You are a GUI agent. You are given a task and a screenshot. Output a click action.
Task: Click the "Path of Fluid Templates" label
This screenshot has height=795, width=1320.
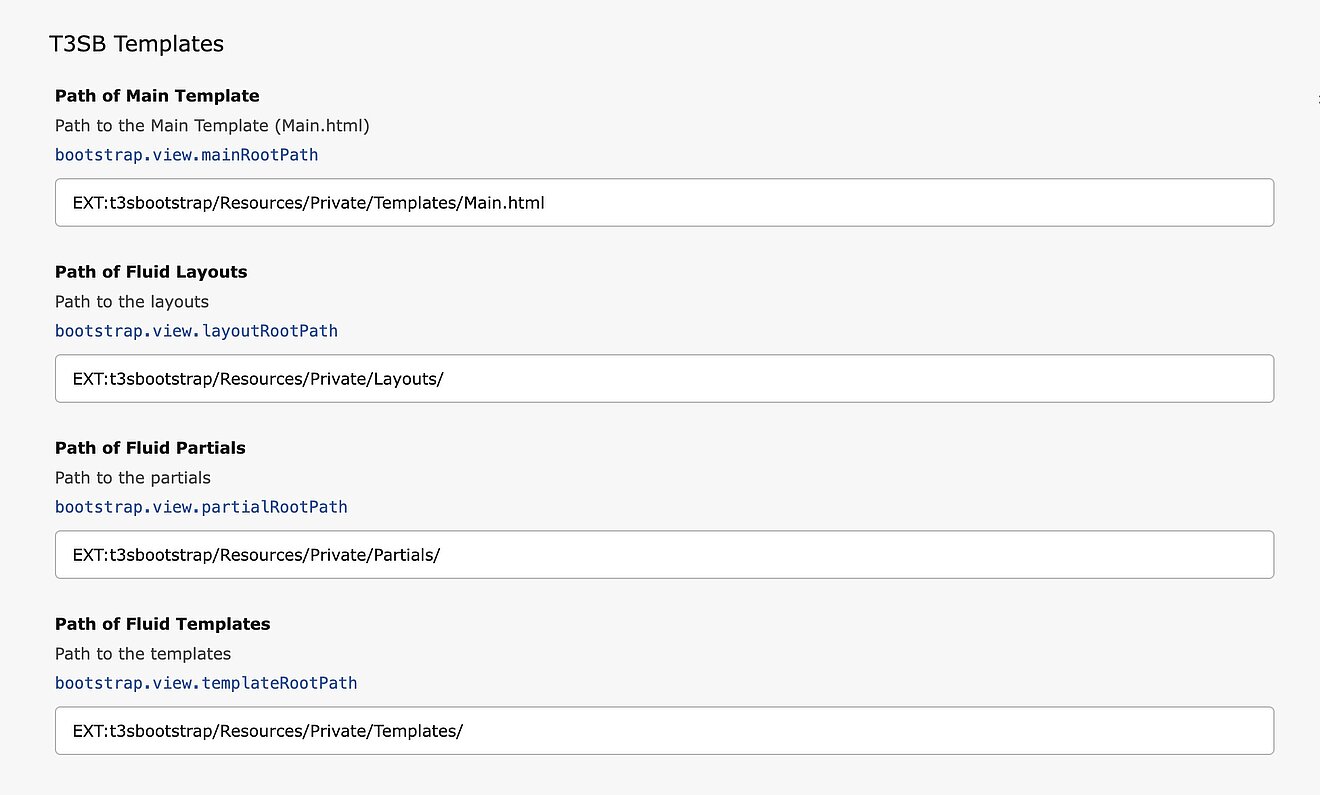(162, 624)
